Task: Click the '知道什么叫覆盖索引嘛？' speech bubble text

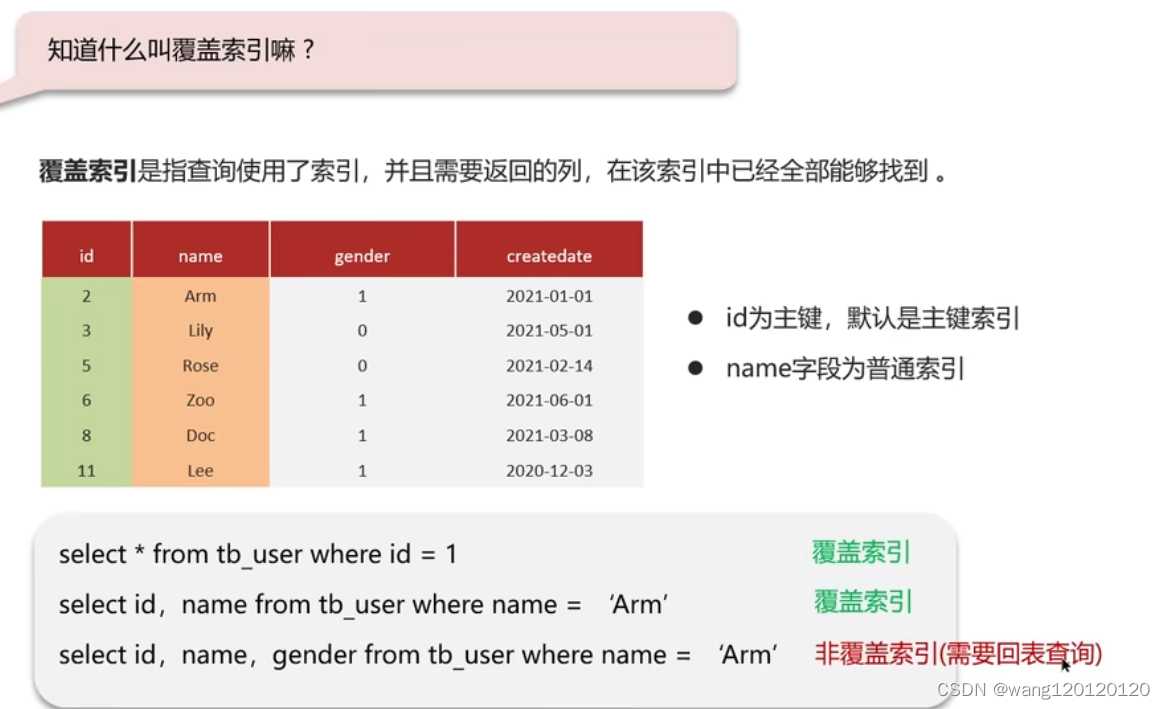Action: (x=182, y=51)
